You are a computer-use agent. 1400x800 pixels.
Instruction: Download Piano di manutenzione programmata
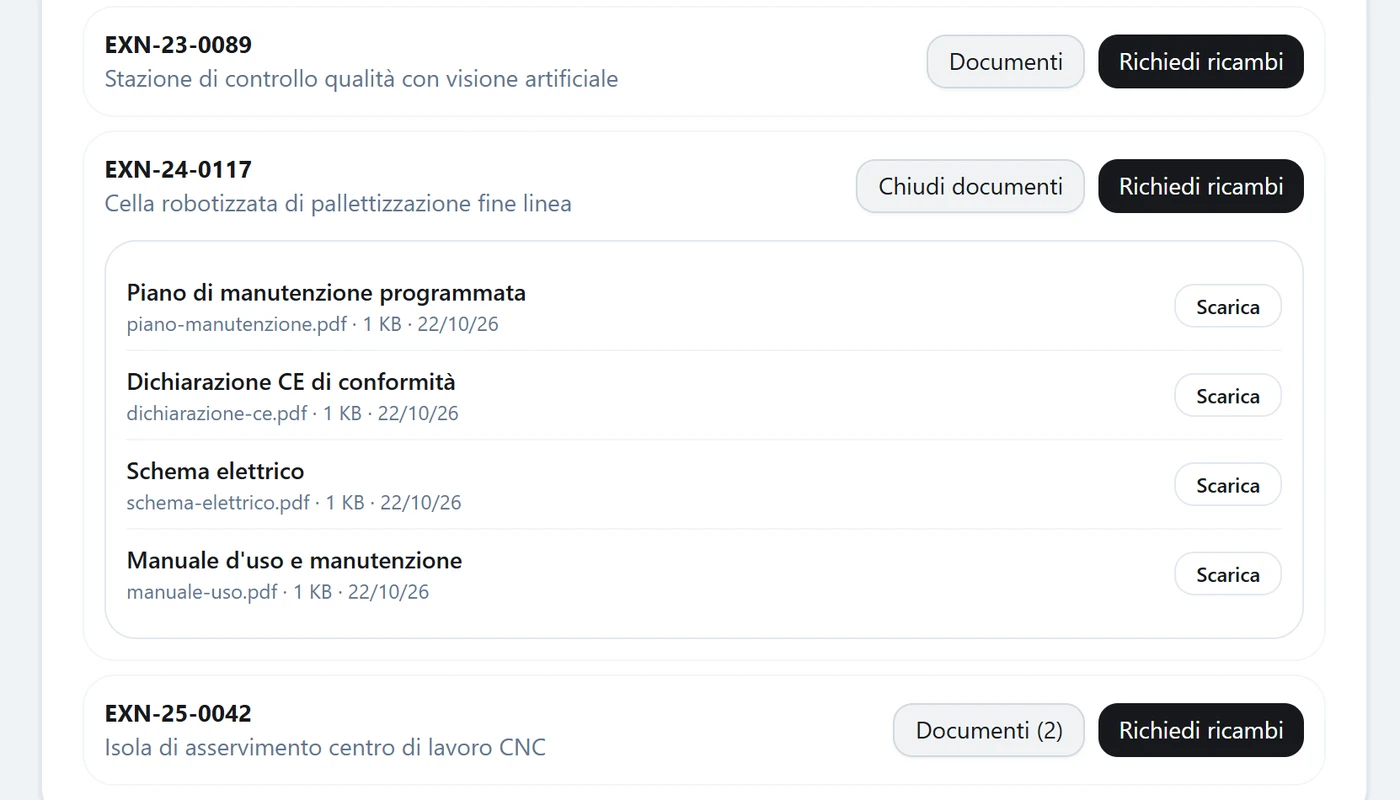point(1228,307)
